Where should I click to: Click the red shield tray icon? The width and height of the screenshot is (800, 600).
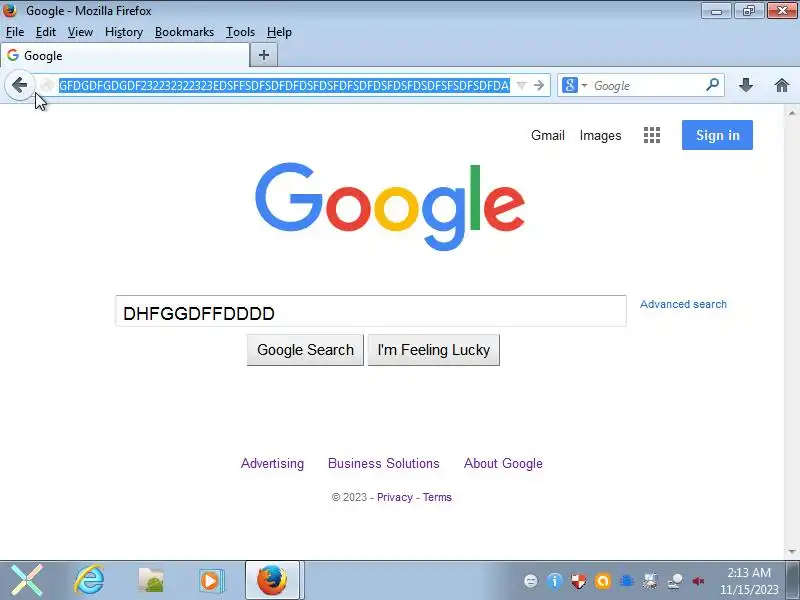pos(579,581)
